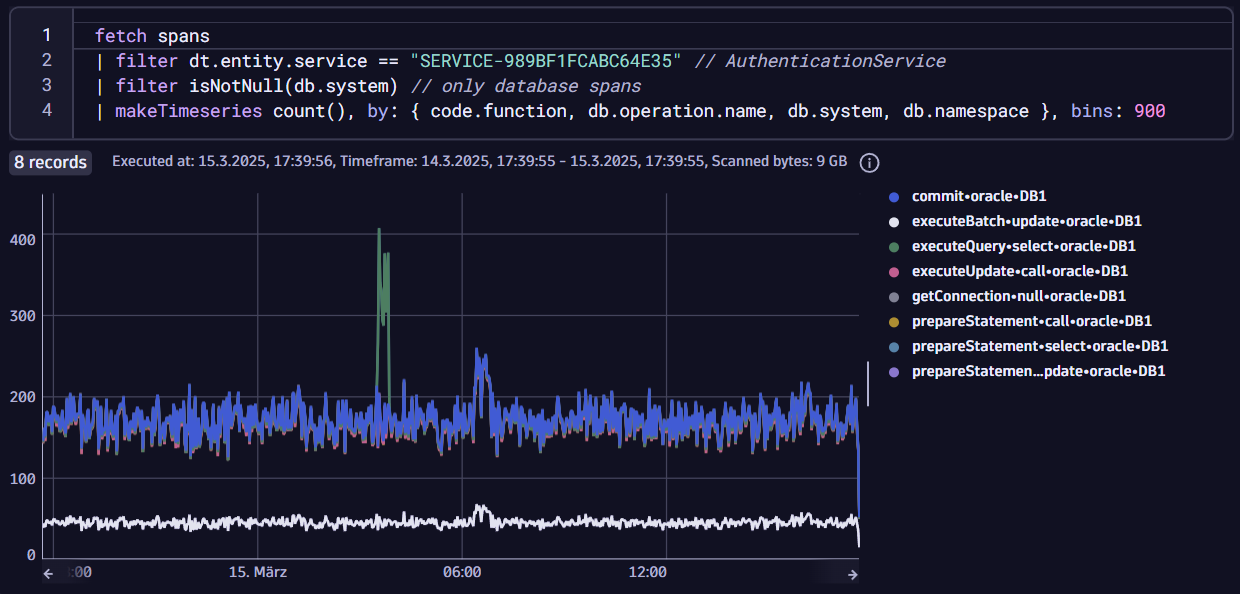
Task: Click the 8 records badge
Action: click(x=50, y=162)
